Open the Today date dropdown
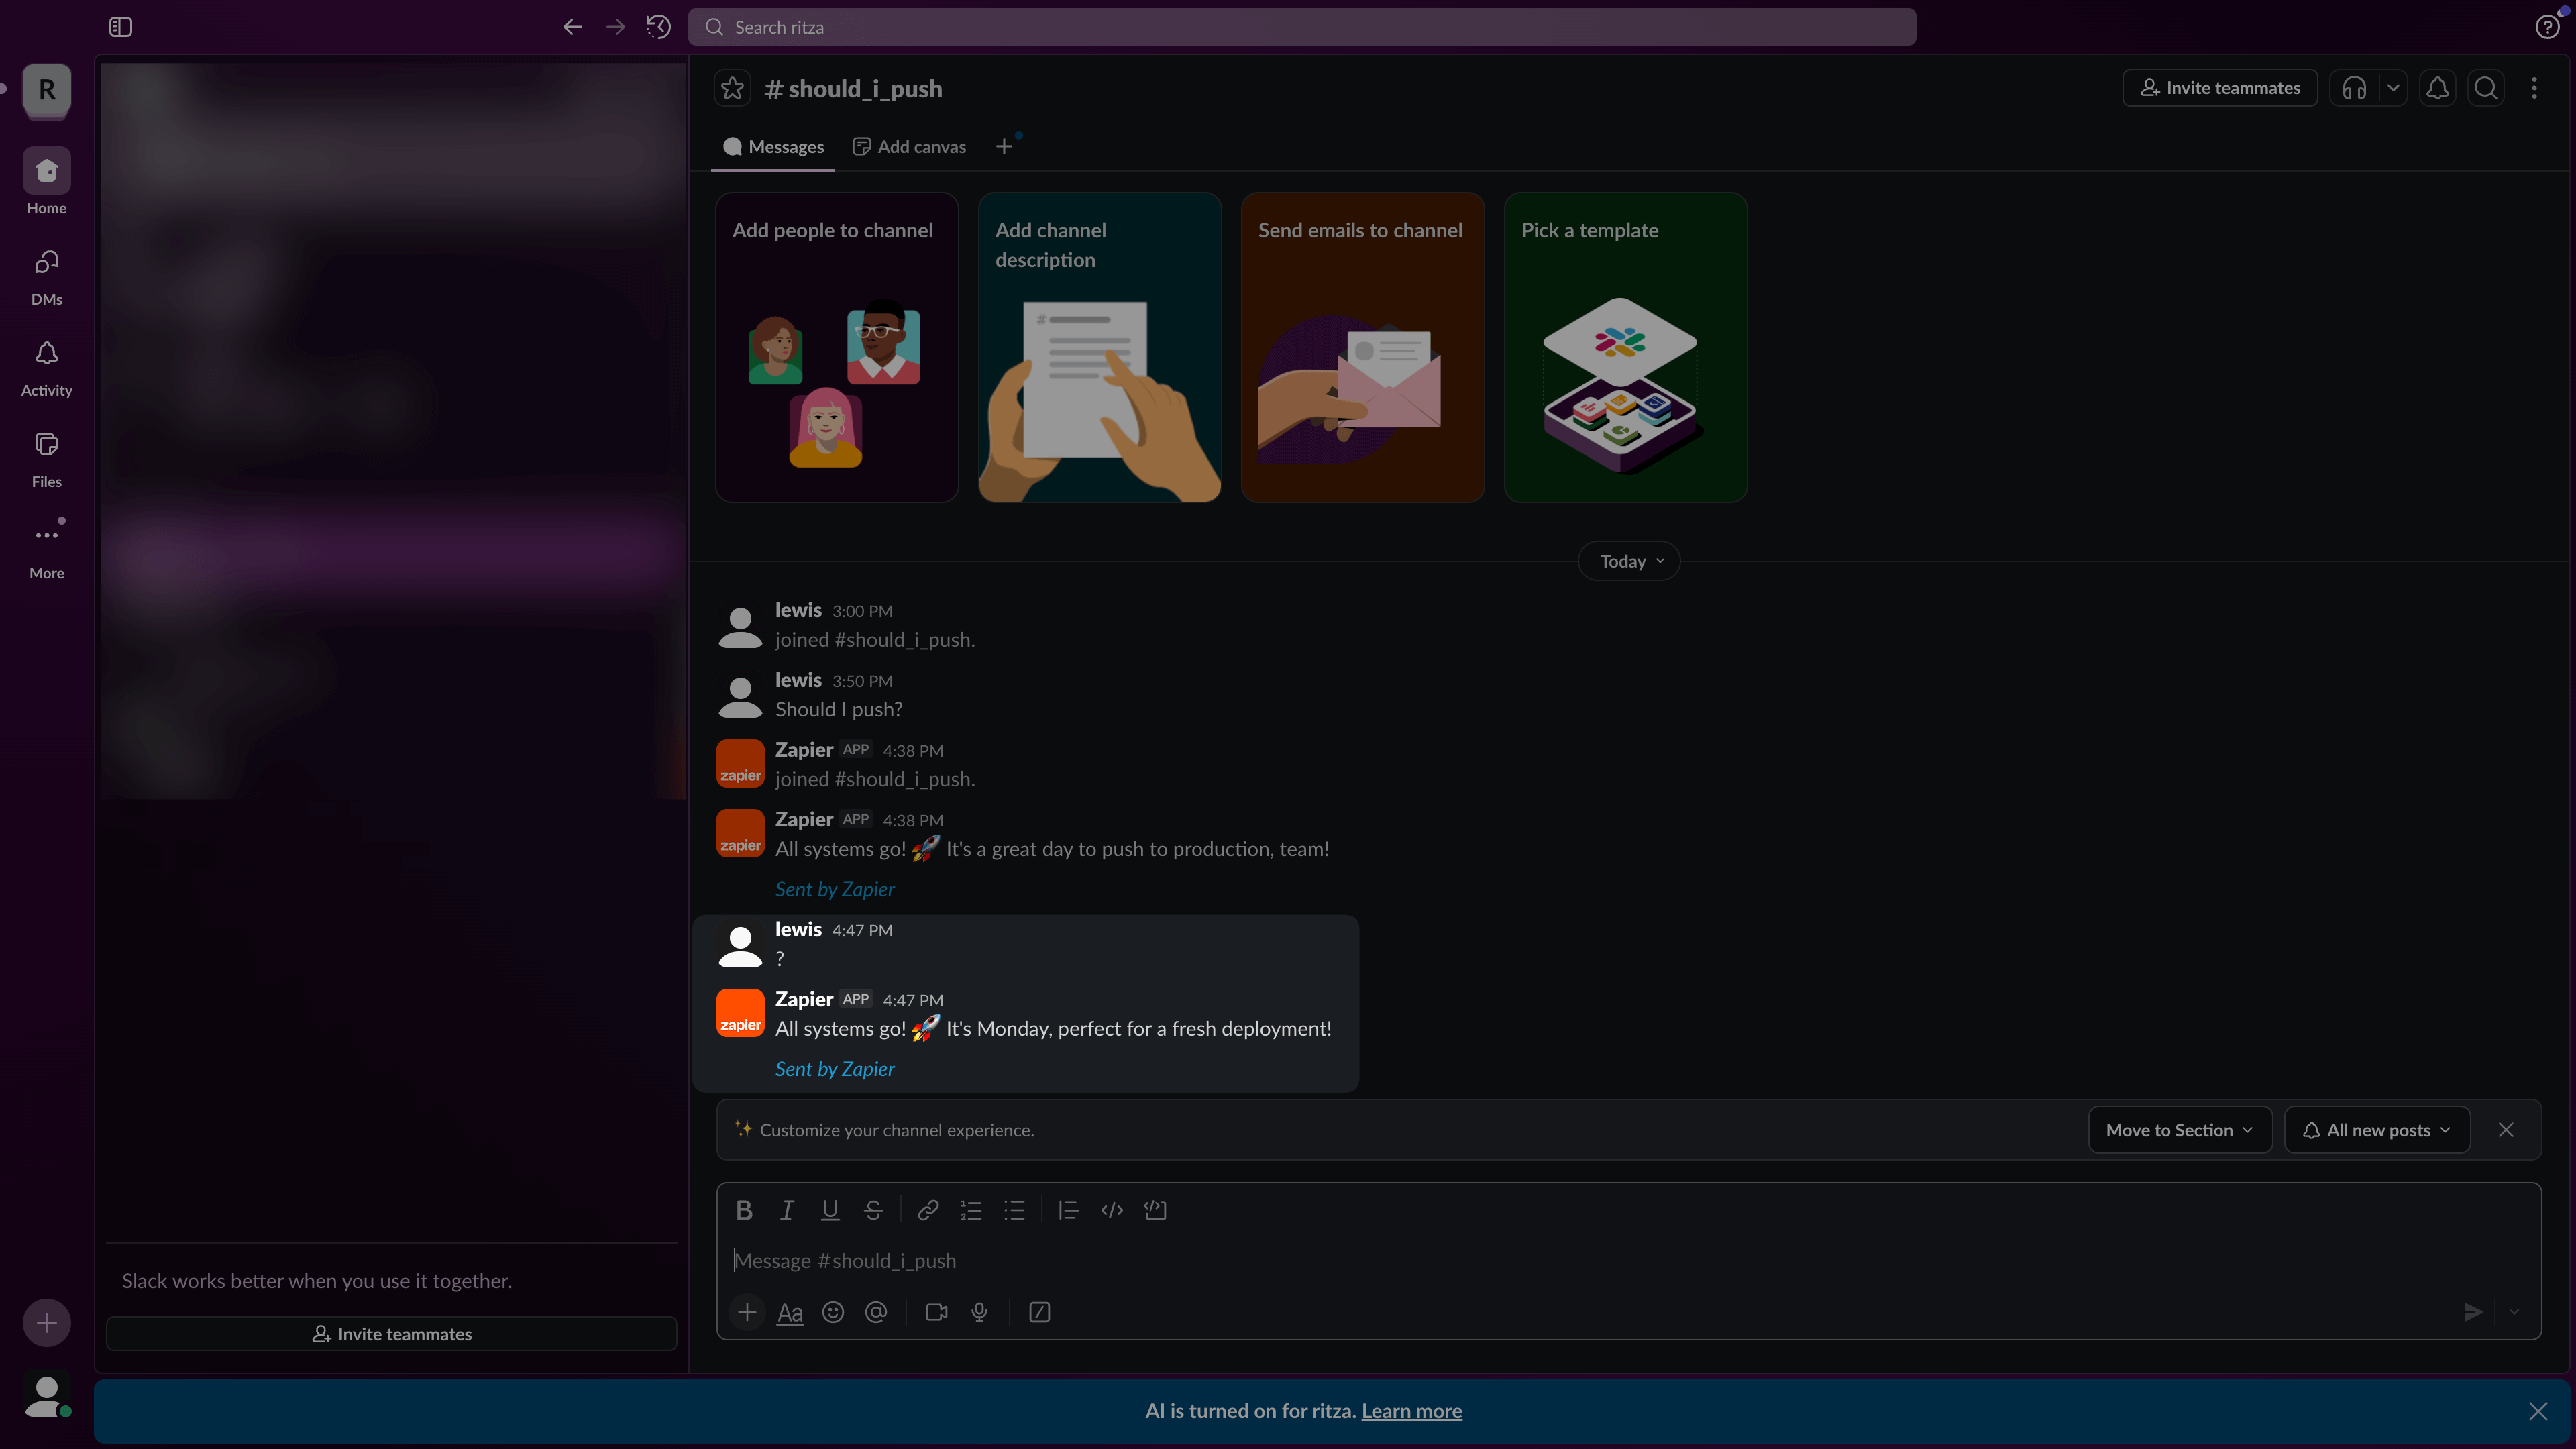 click(1627, 561)
